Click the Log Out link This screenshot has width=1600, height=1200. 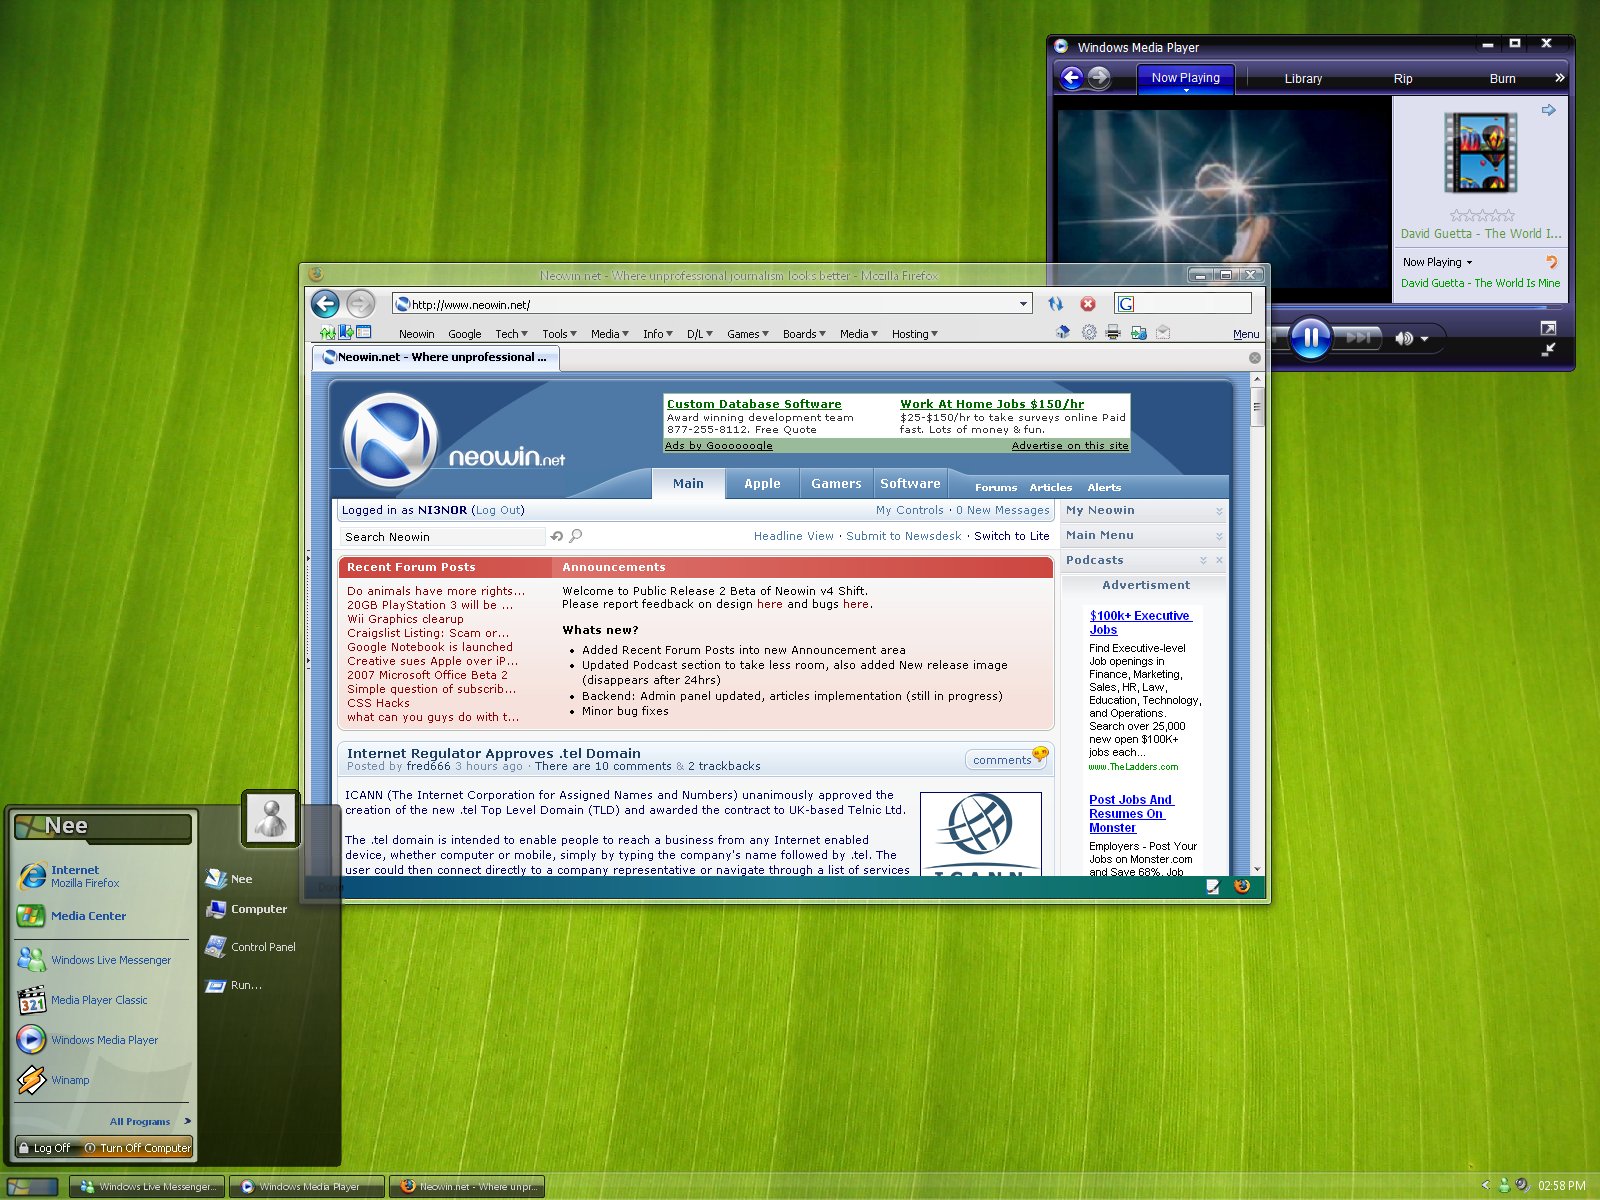coord(498,510)
